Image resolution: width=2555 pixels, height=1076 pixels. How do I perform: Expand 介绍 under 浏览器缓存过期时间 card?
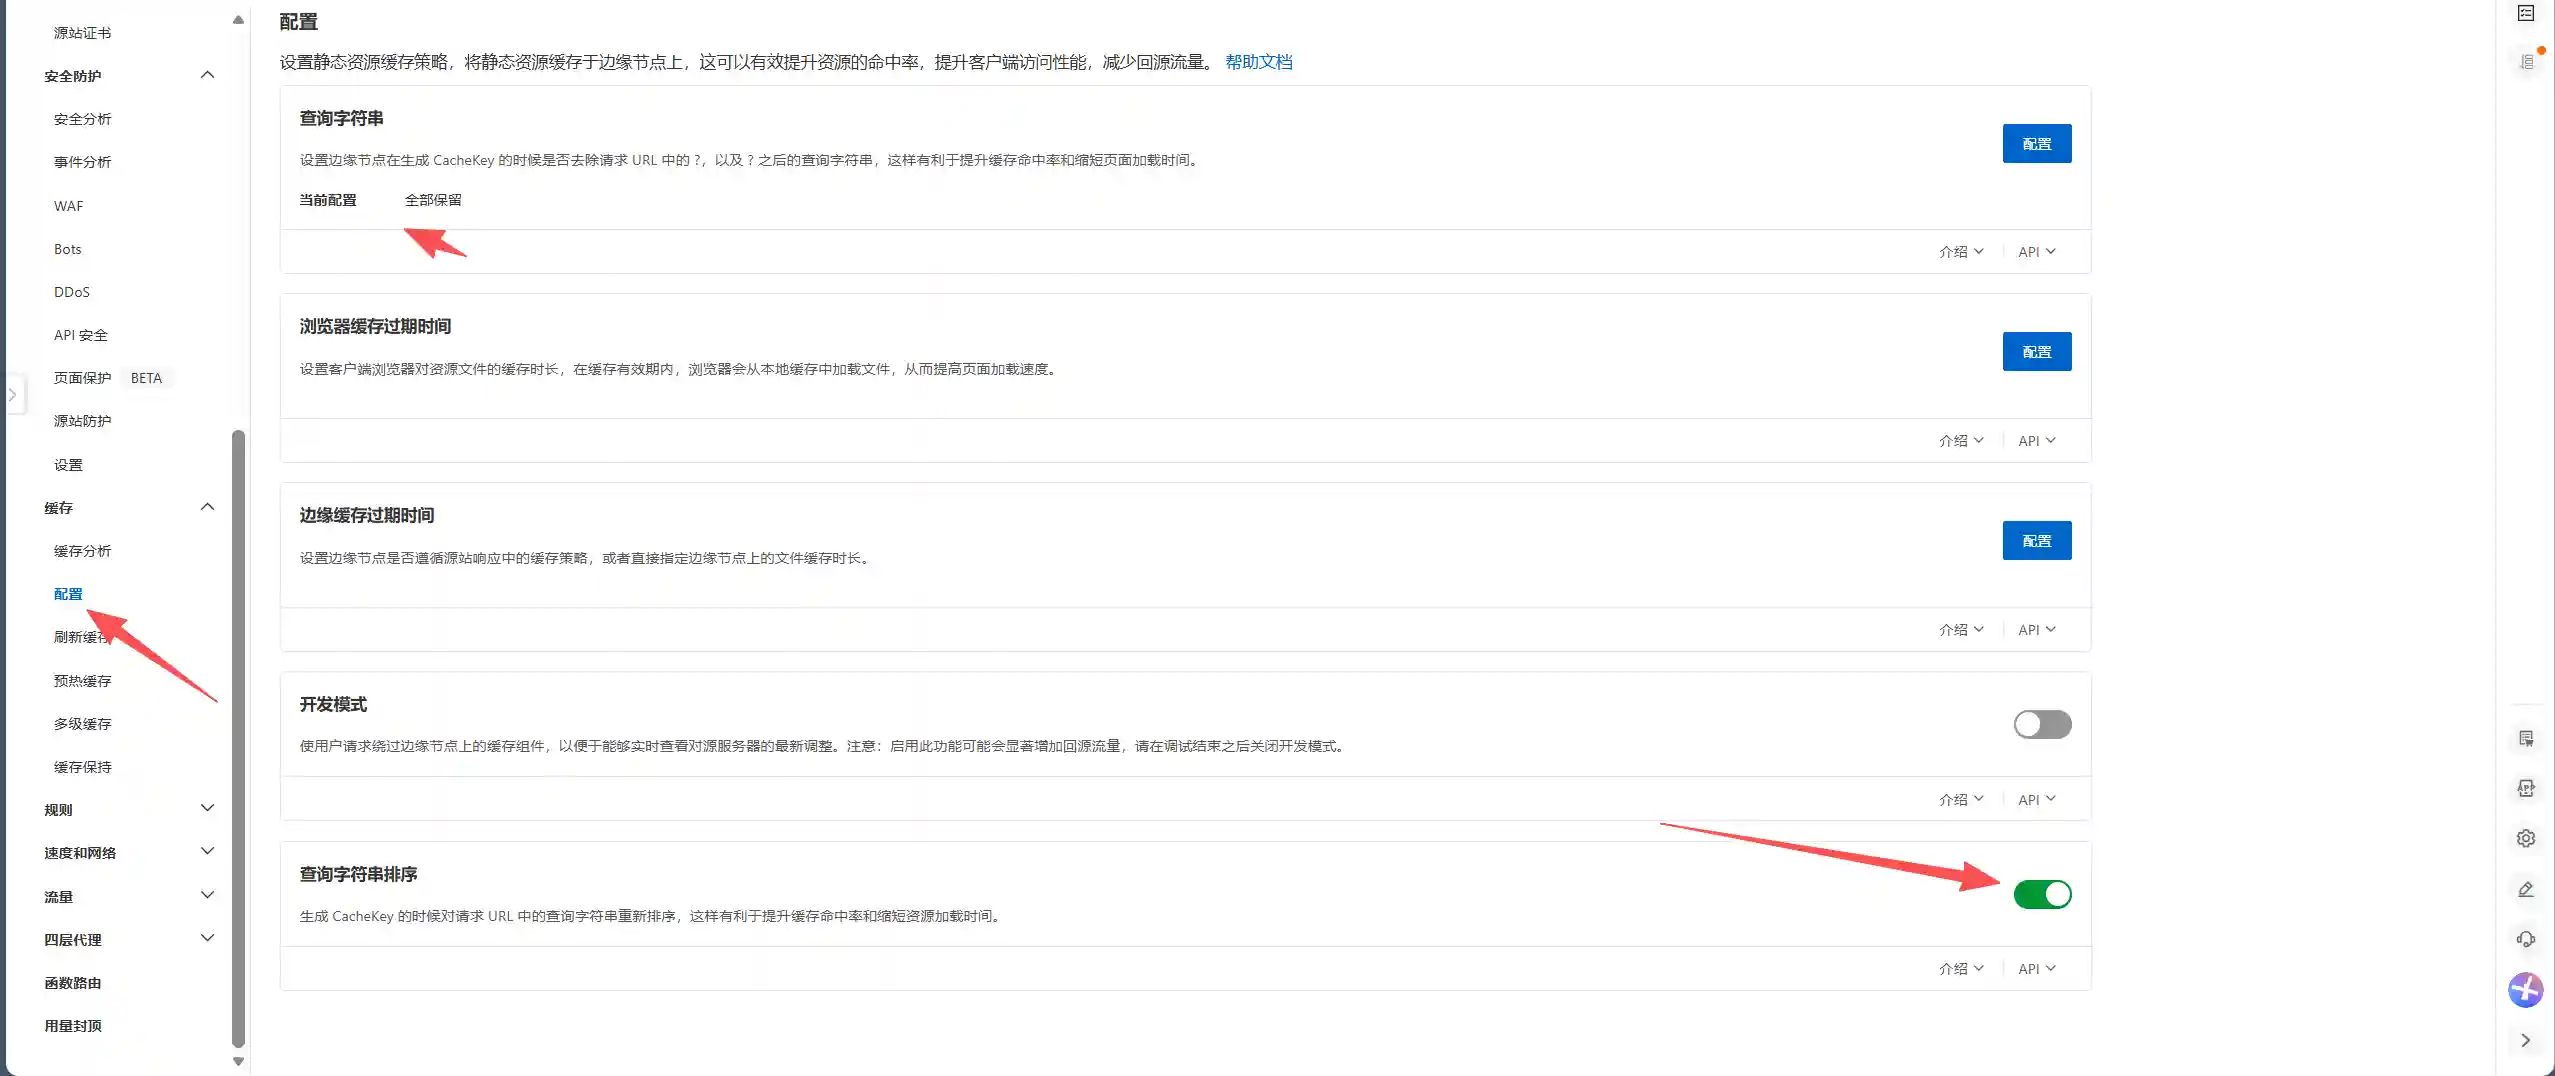click(x=1961, y=441)
